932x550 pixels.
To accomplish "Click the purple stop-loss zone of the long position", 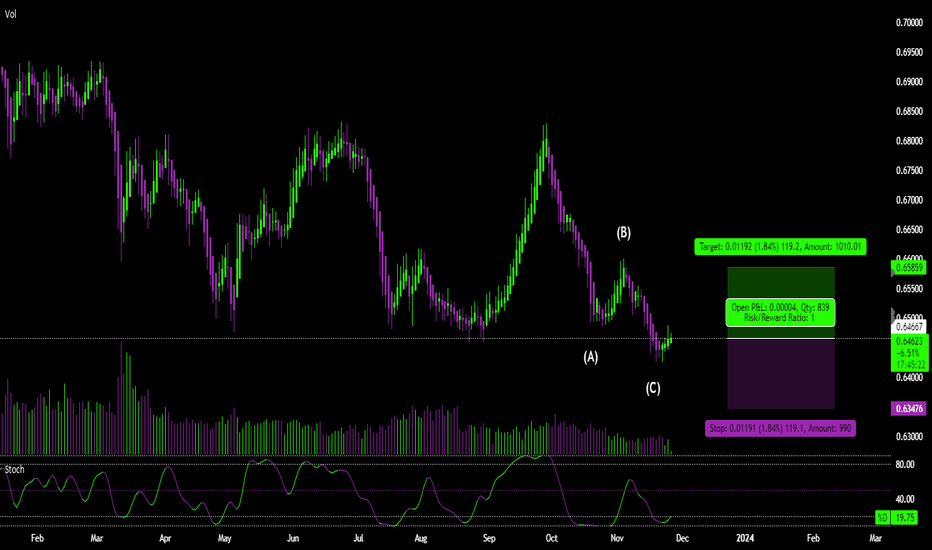I will (780, 373).
